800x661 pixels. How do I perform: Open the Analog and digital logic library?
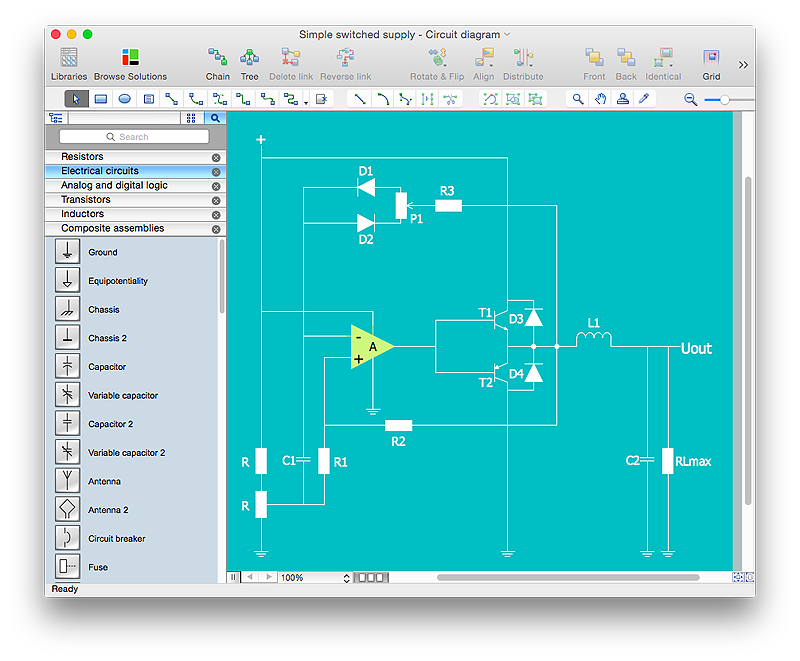(x=114, y=186)
